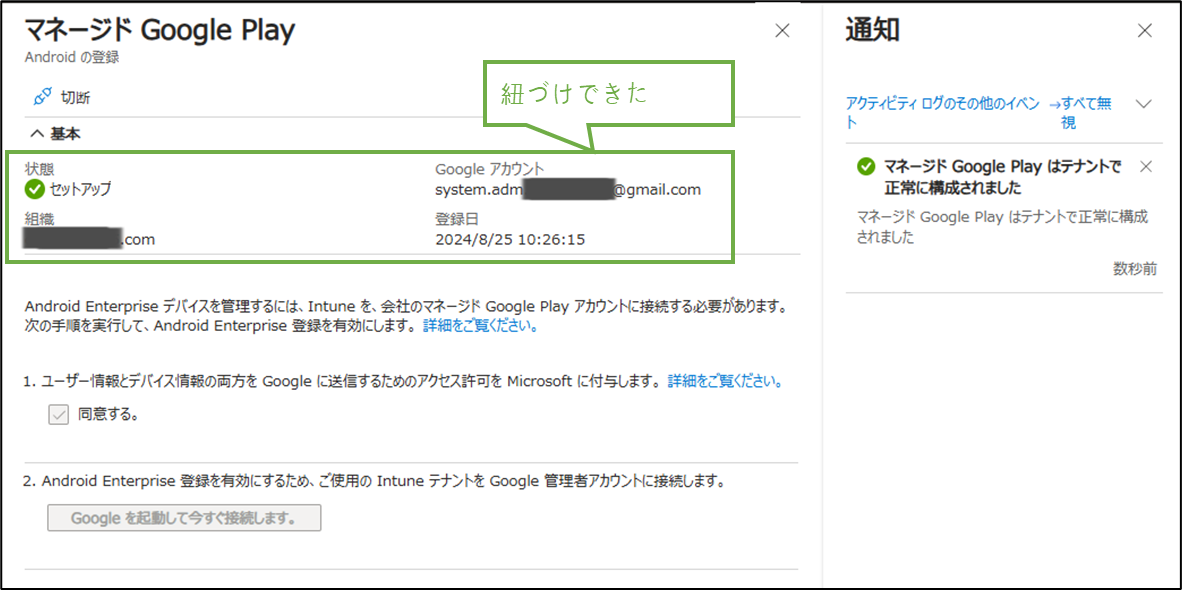Click the notification title 正常に構成されました
The image size is (1182, 590).
point(1003,176)
